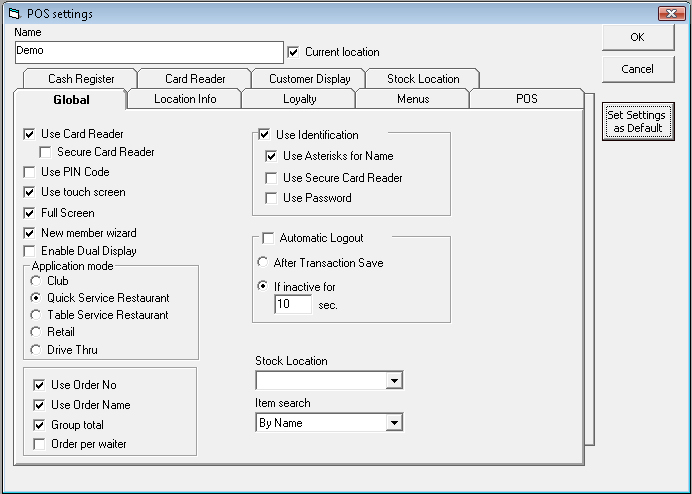Select Quick Service Restaurant mode
Image resolution: width=692 pixels, height=494 pixels.
click(36, 298)
